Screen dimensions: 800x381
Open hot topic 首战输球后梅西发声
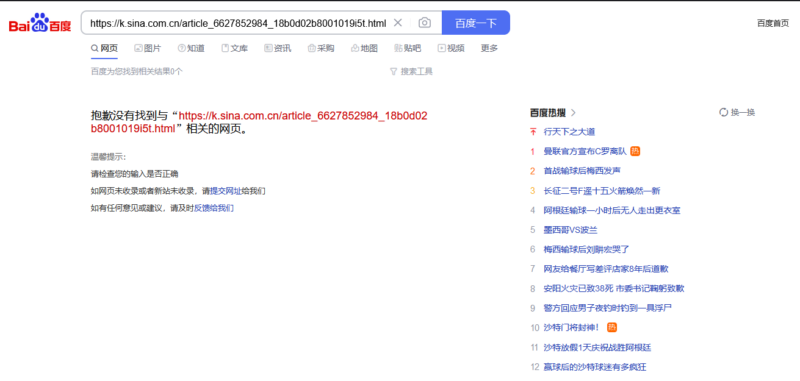coord(582,171)
